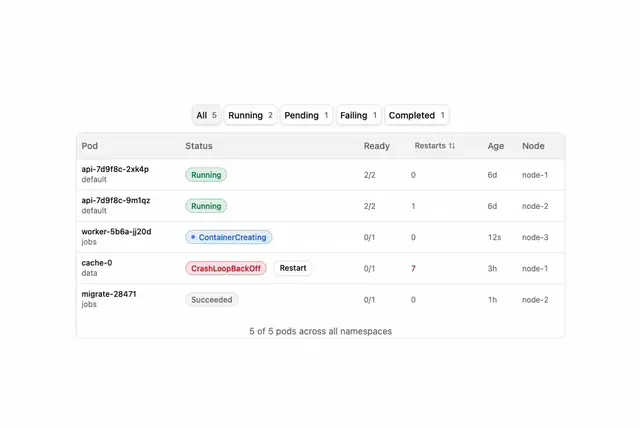Click node-2 in the migrate-28471 row
Image resolution: width=640 pixels, height=428 pixels.
[x=535, y=300]
